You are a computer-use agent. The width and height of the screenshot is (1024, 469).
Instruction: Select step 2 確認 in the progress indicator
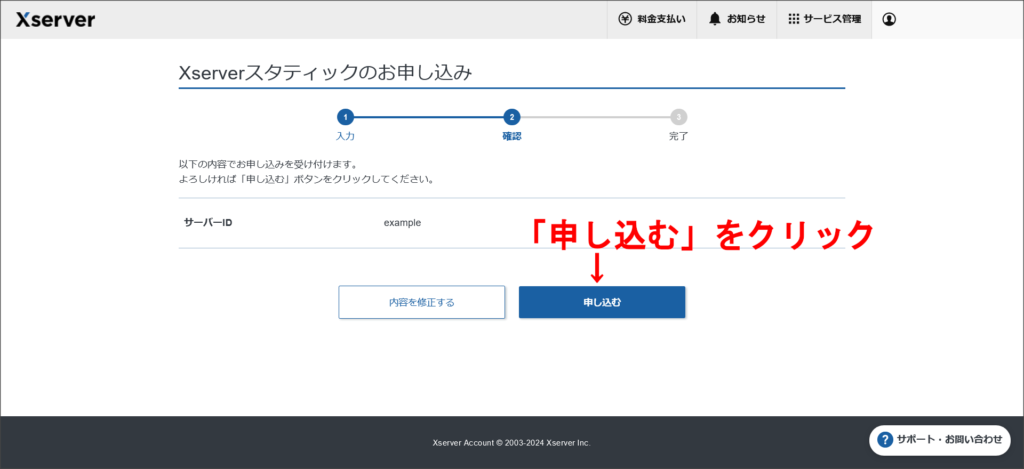coord(512,125)
